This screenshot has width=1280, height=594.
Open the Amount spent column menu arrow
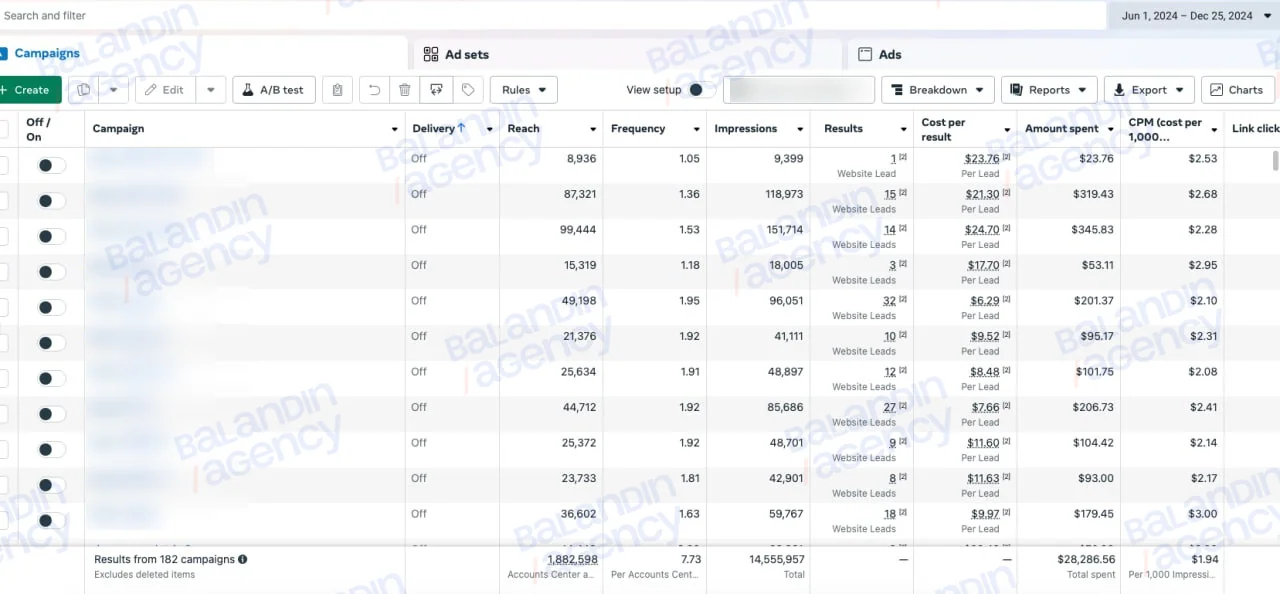point(1111,129)
